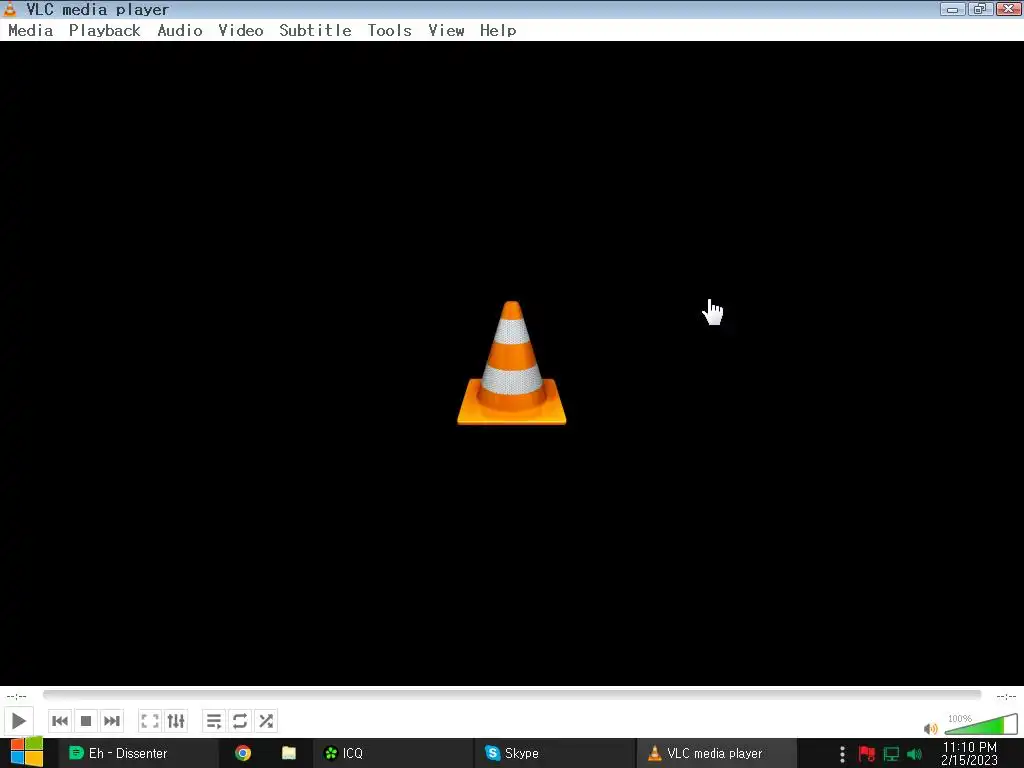Viewport: 1024px width, 768px height.
Task: Close the VLC media player window
Action: pos(1009,9)
